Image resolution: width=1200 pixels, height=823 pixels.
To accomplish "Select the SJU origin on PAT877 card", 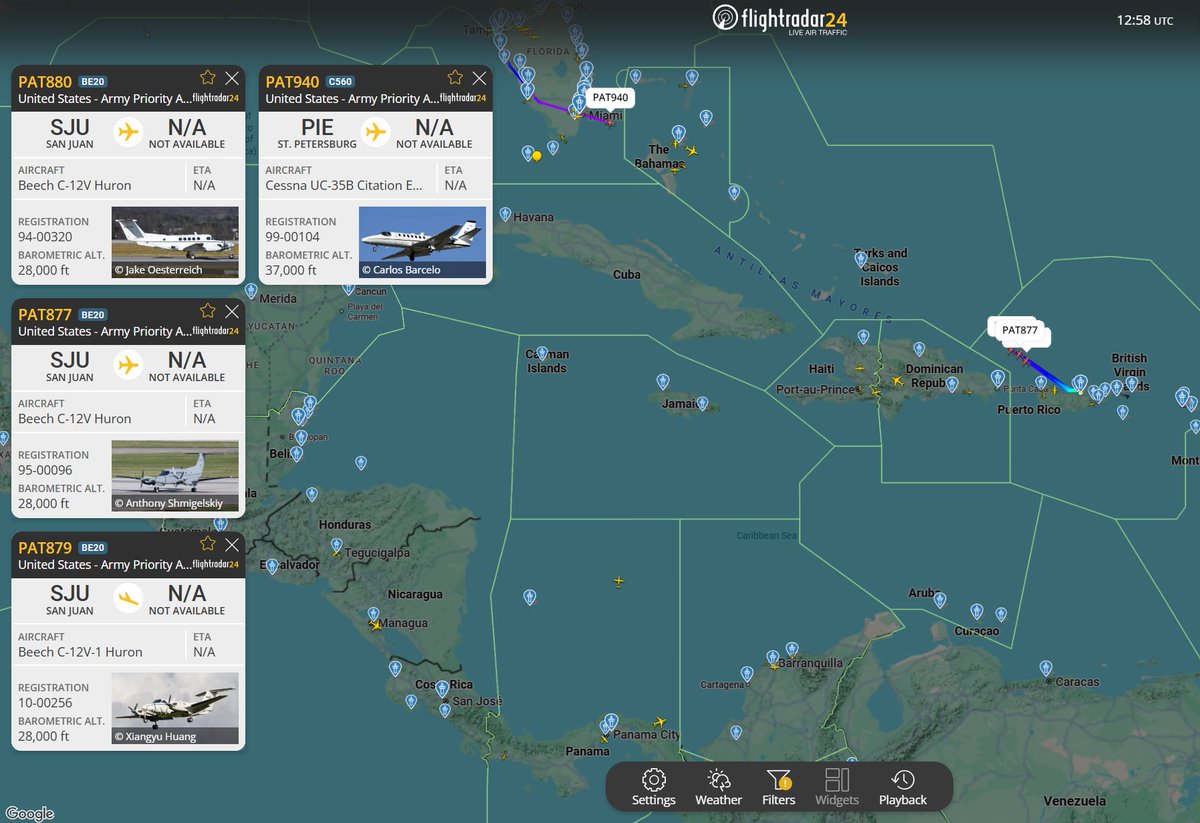I will point(69,365).
